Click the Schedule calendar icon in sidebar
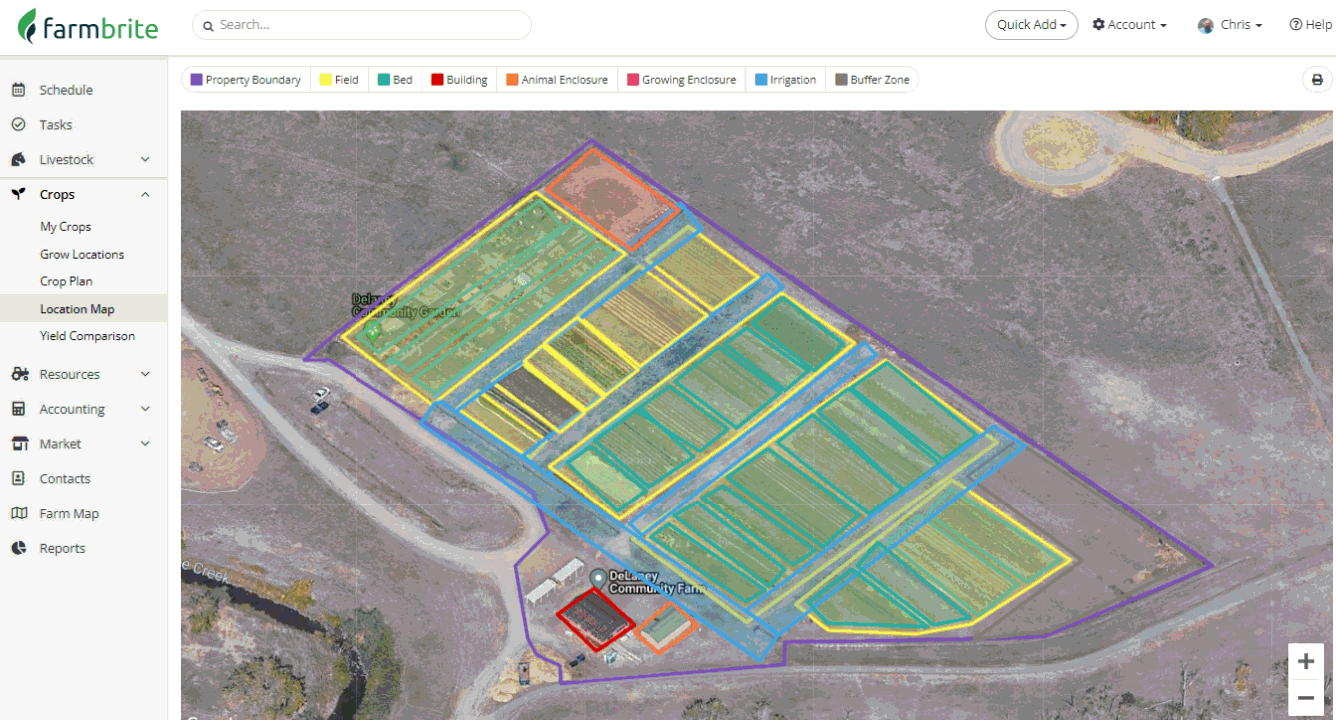The height and width of the screenshot is (720, 1336). click(18, 90)
